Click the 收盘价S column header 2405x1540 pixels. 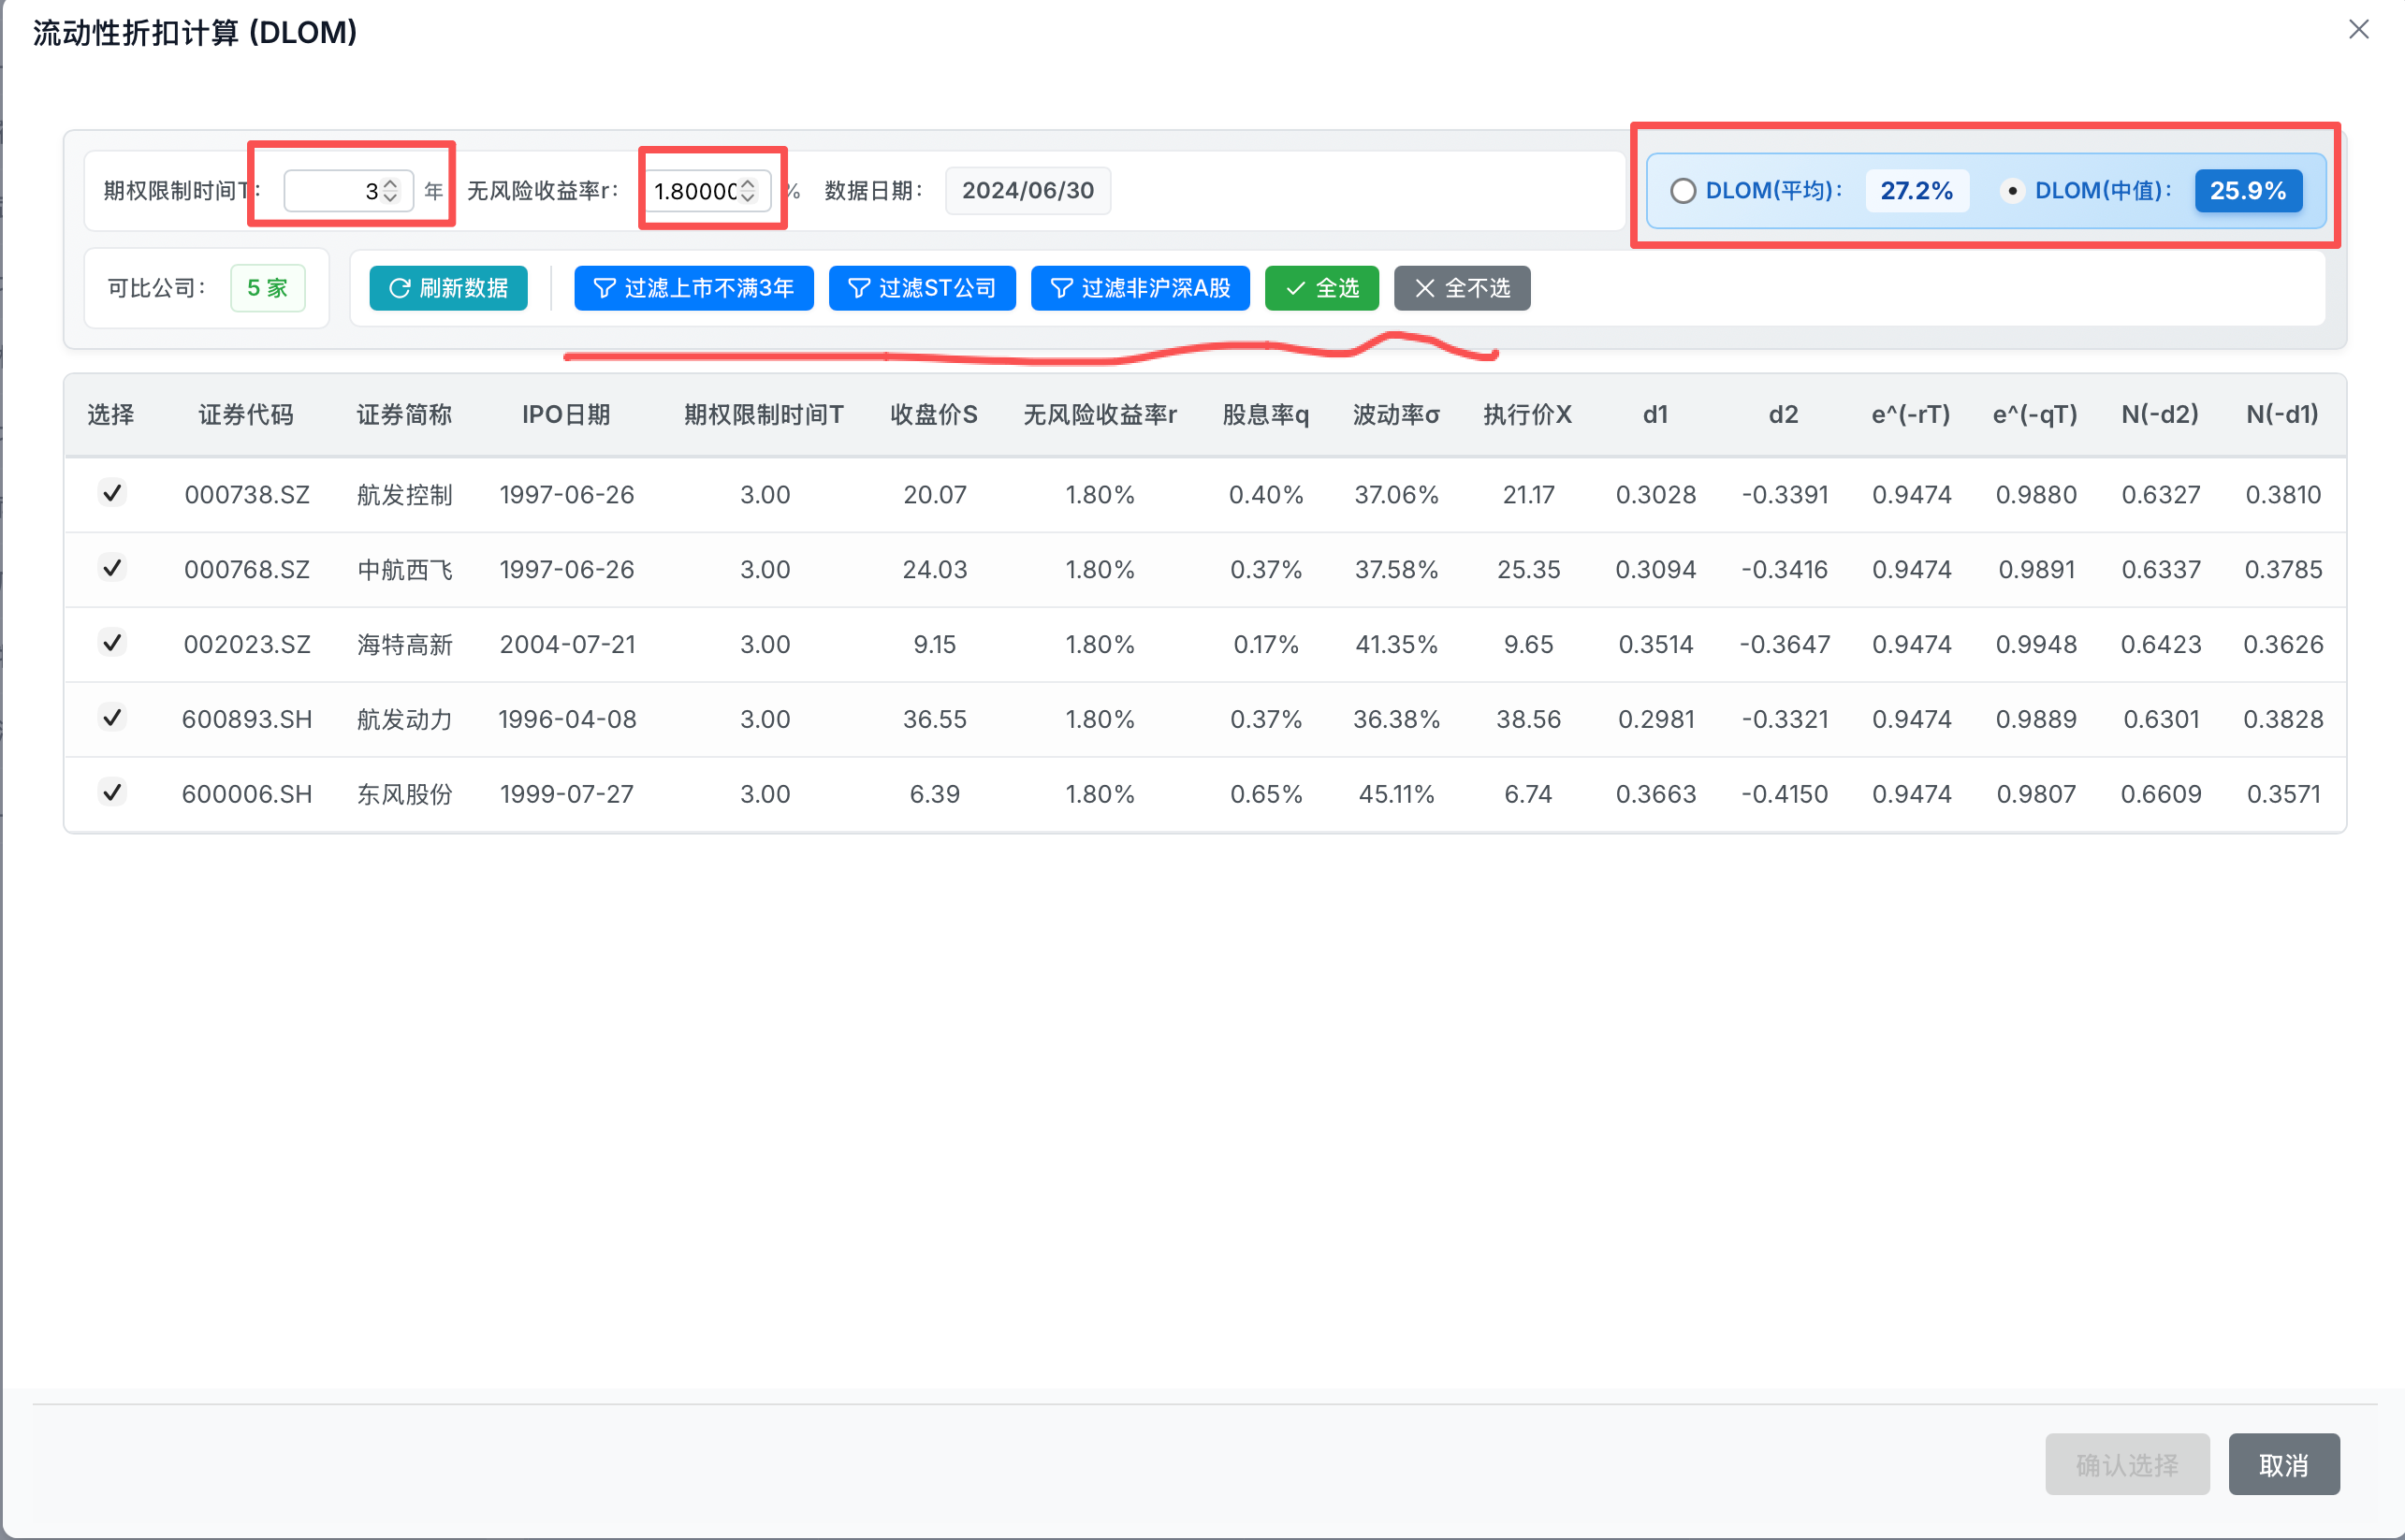[x=934, y=414]
